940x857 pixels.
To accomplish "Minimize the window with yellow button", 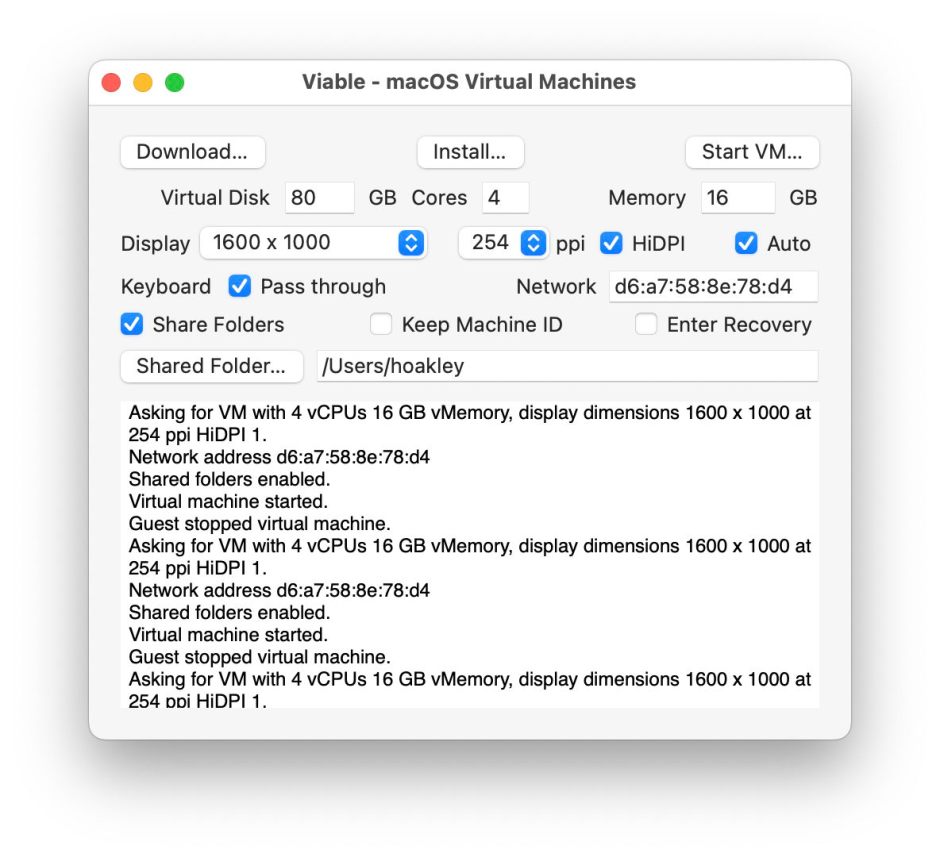I will (x=143, y=83).
